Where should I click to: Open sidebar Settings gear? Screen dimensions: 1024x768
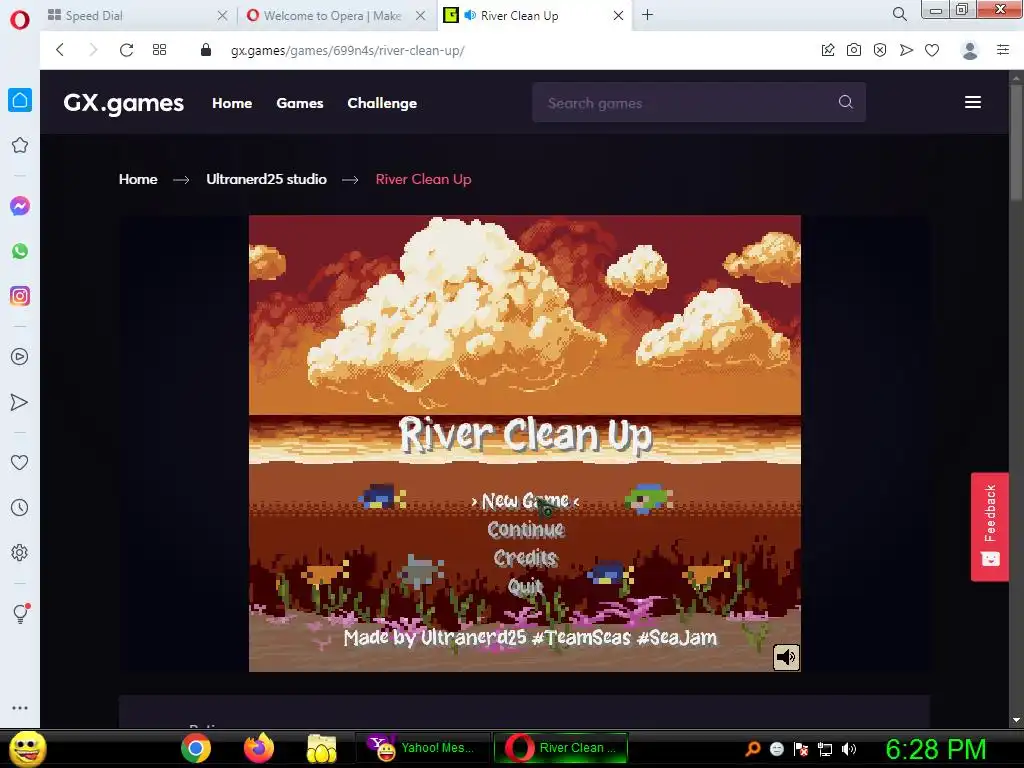click(x=20, y=552)
